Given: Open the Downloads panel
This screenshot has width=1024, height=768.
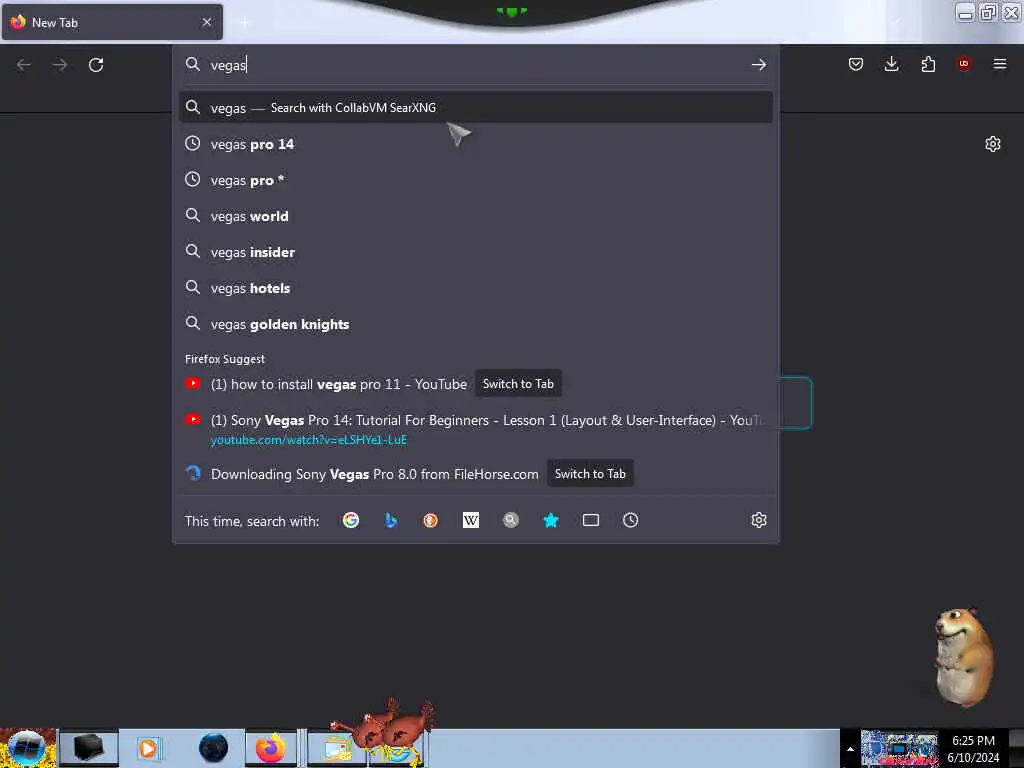Looking at the screenshot, I should pyautogui.click(x=891, y=64).
